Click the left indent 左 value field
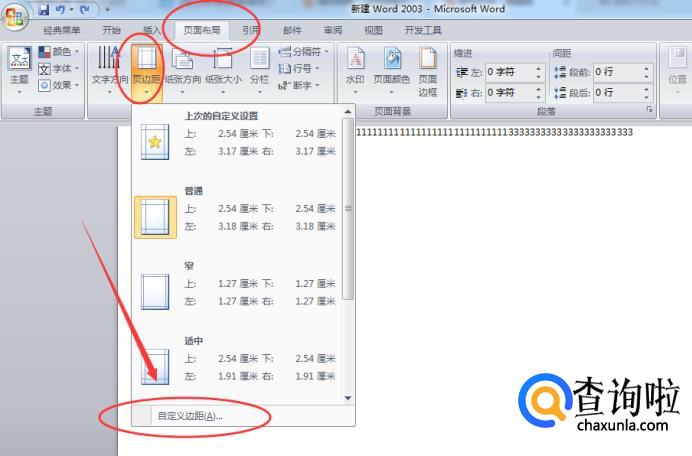Viewport: 692px width, 456px height. 510,72
